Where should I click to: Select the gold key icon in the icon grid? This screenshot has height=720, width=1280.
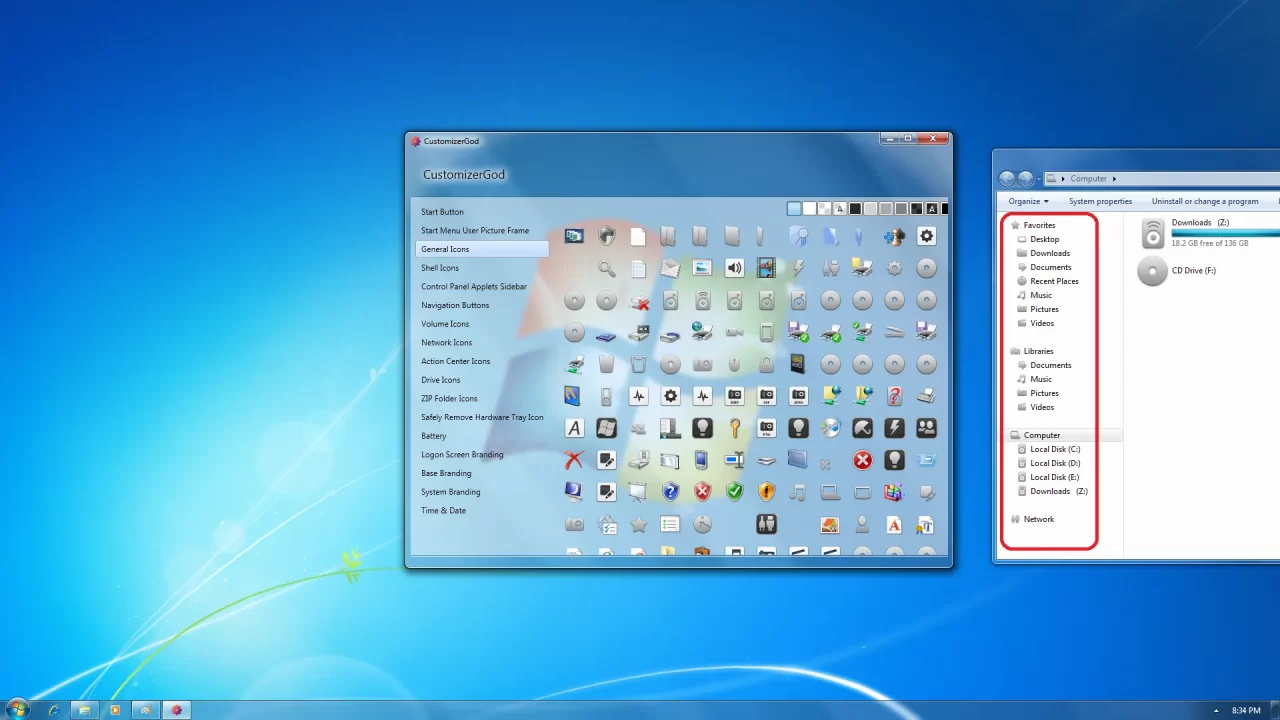point(735,427)
